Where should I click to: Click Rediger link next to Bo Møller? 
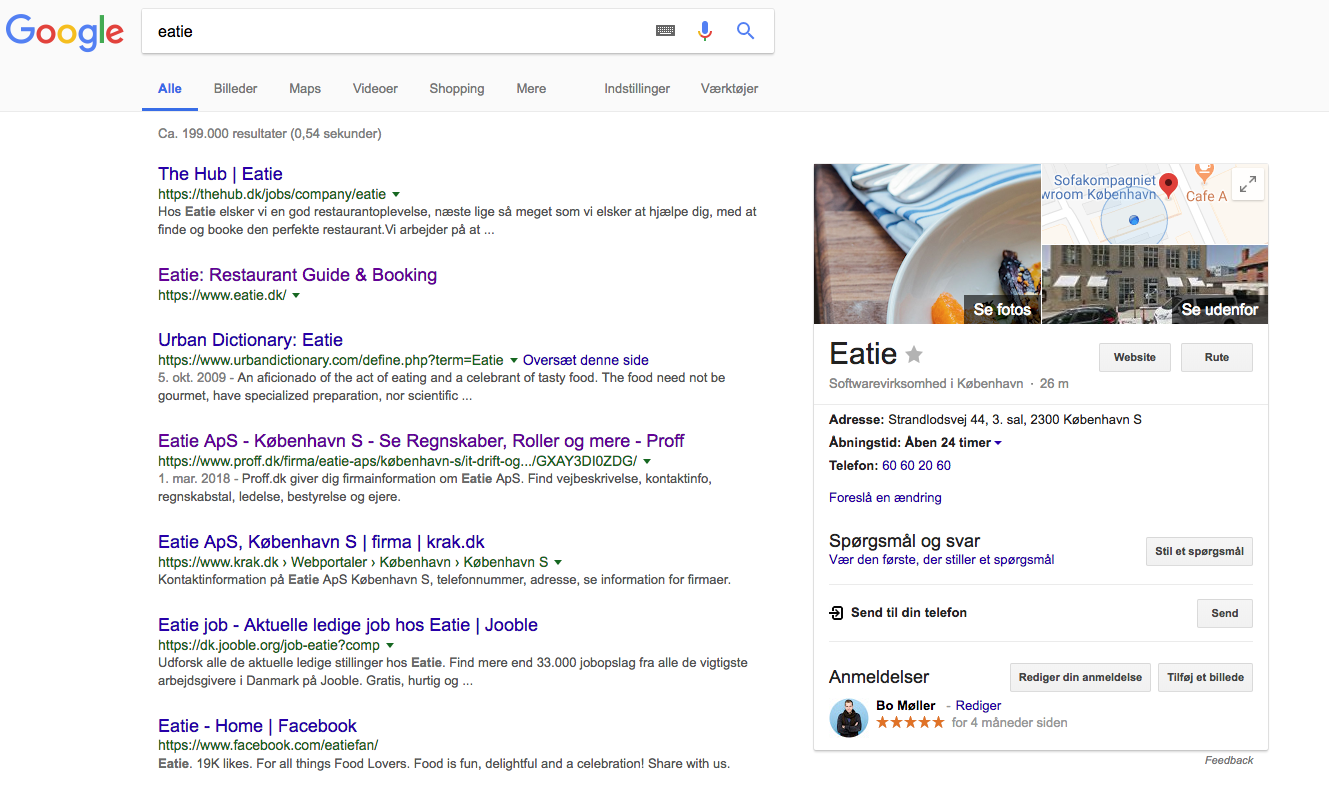point(978,706)
